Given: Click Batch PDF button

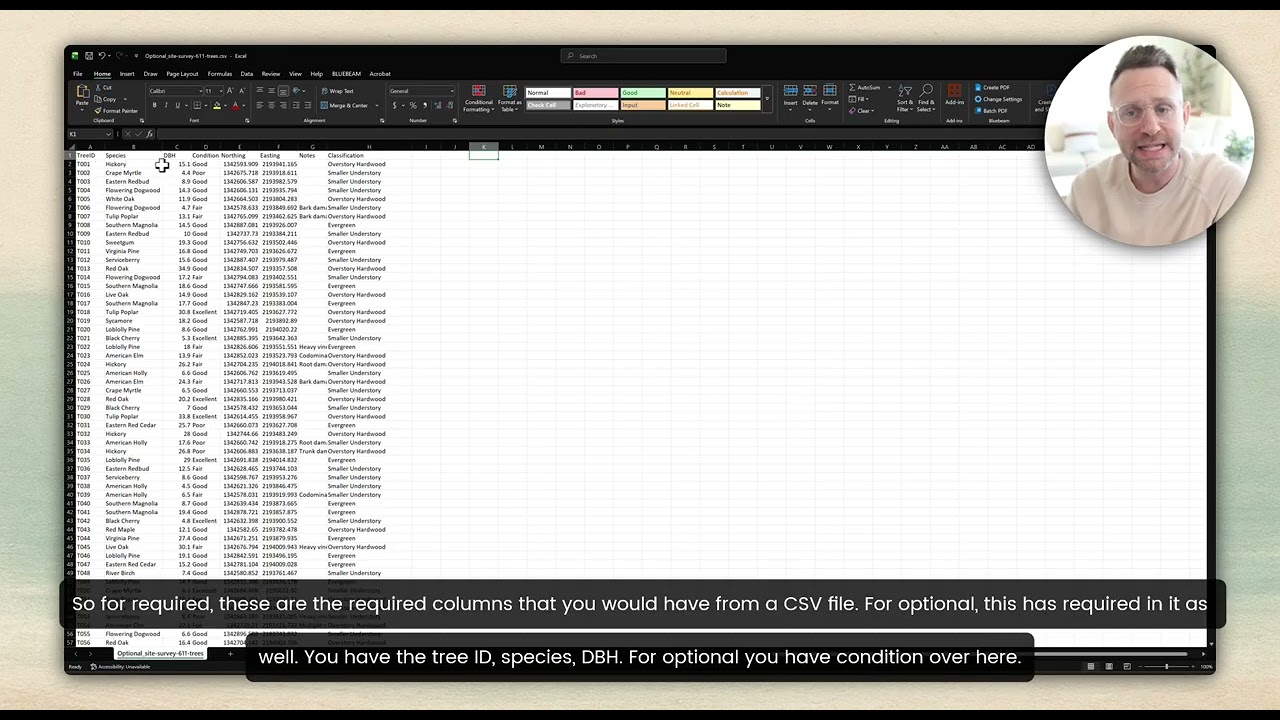Looking at the screenshot, I should tap(990, 111).
